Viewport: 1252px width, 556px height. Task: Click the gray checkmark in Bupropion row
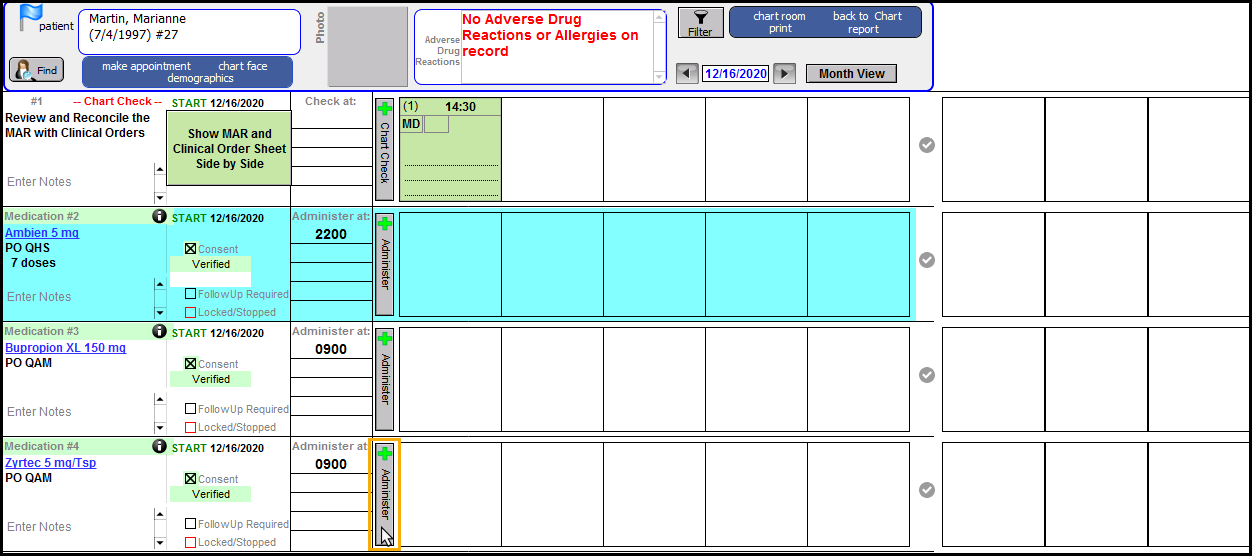927,375
